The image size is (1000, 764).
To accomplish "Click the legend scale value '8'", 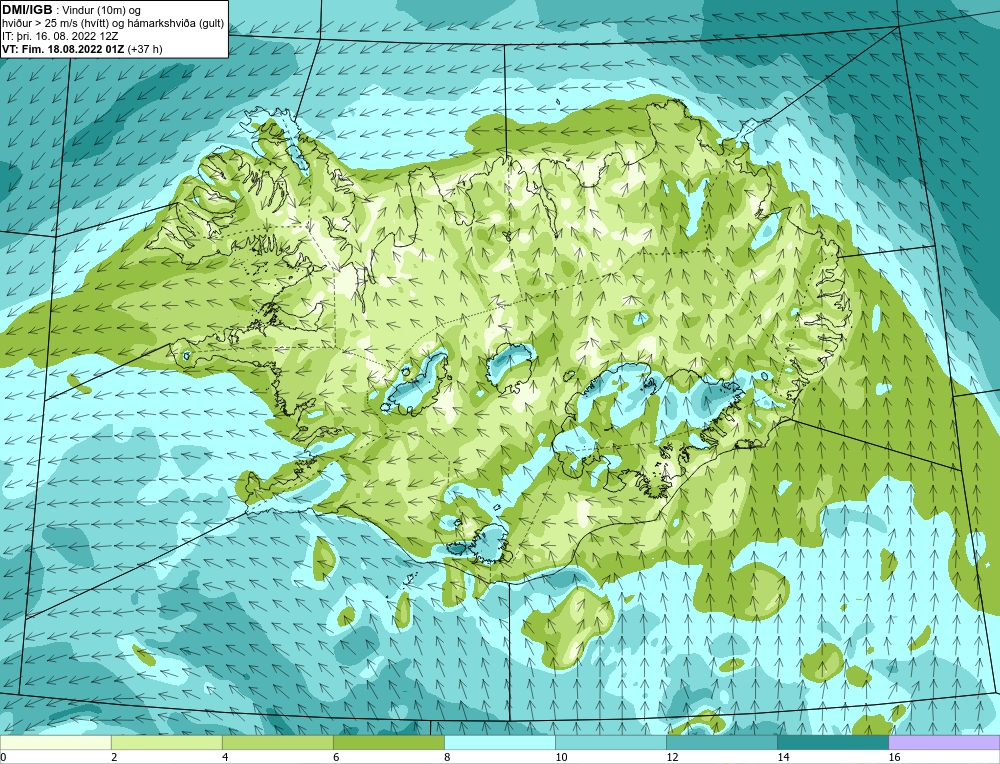I will (x=447, y=757).
